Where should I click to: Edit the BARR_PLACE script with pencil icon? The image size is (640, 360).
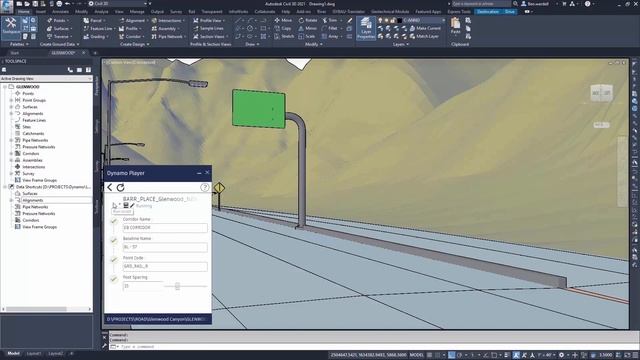pyautogui.click(x=132, y=206)
